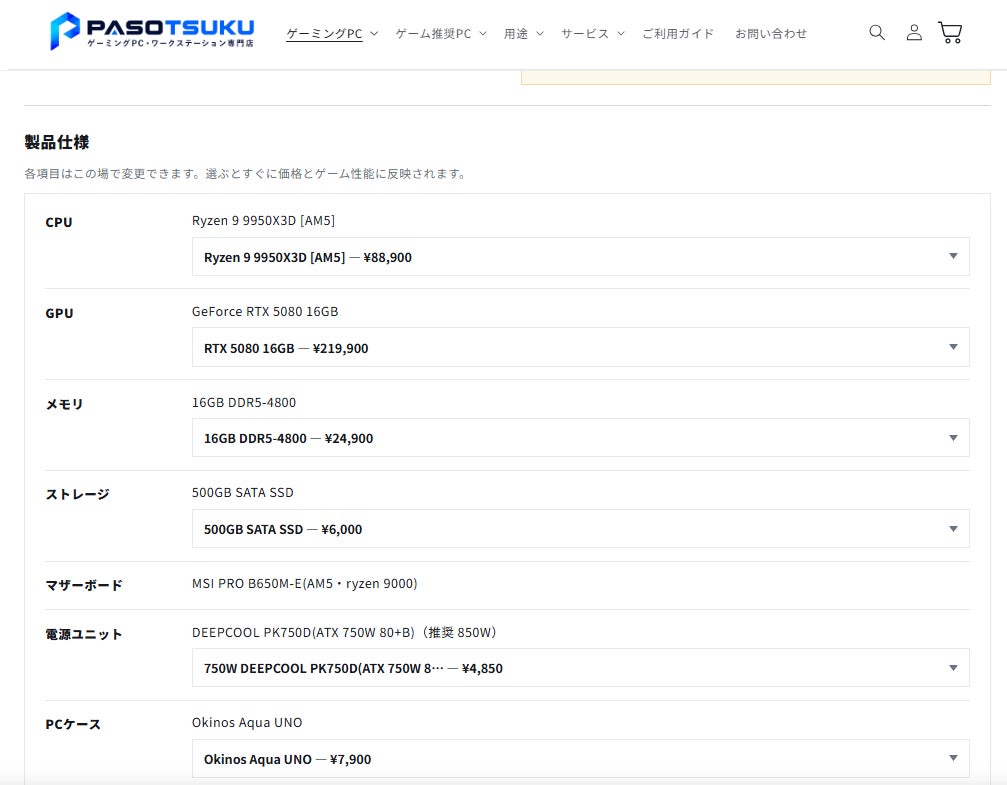The image size is (1007, 785).
Task: Click the マザーボード row label
Action: (x=83, y=585)
